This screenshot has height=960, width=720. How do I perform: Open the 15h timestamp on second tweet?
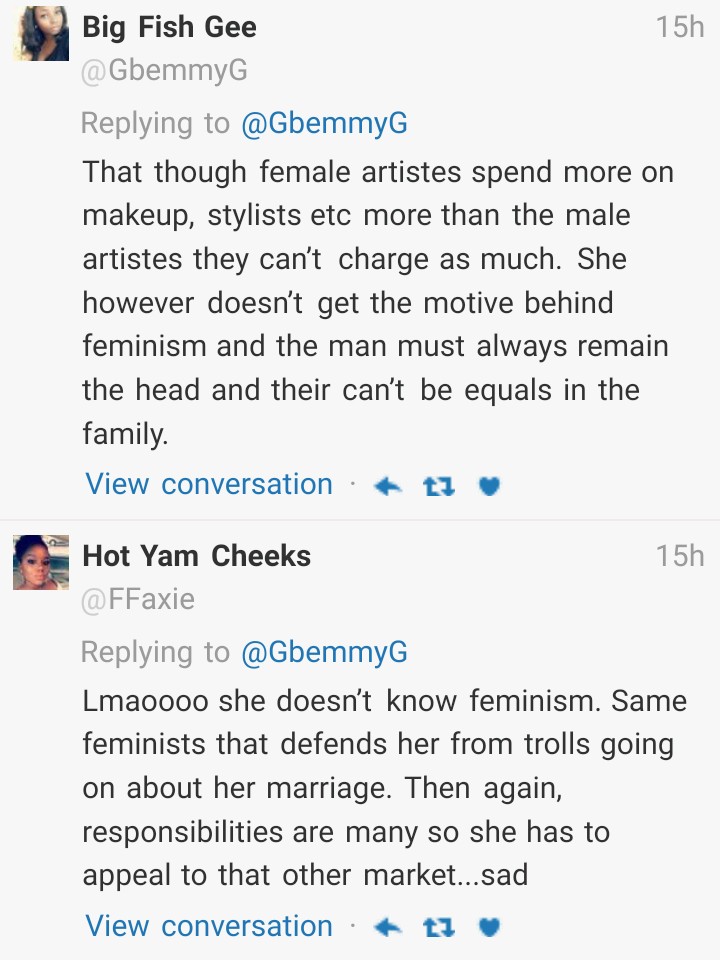(680, 556)
